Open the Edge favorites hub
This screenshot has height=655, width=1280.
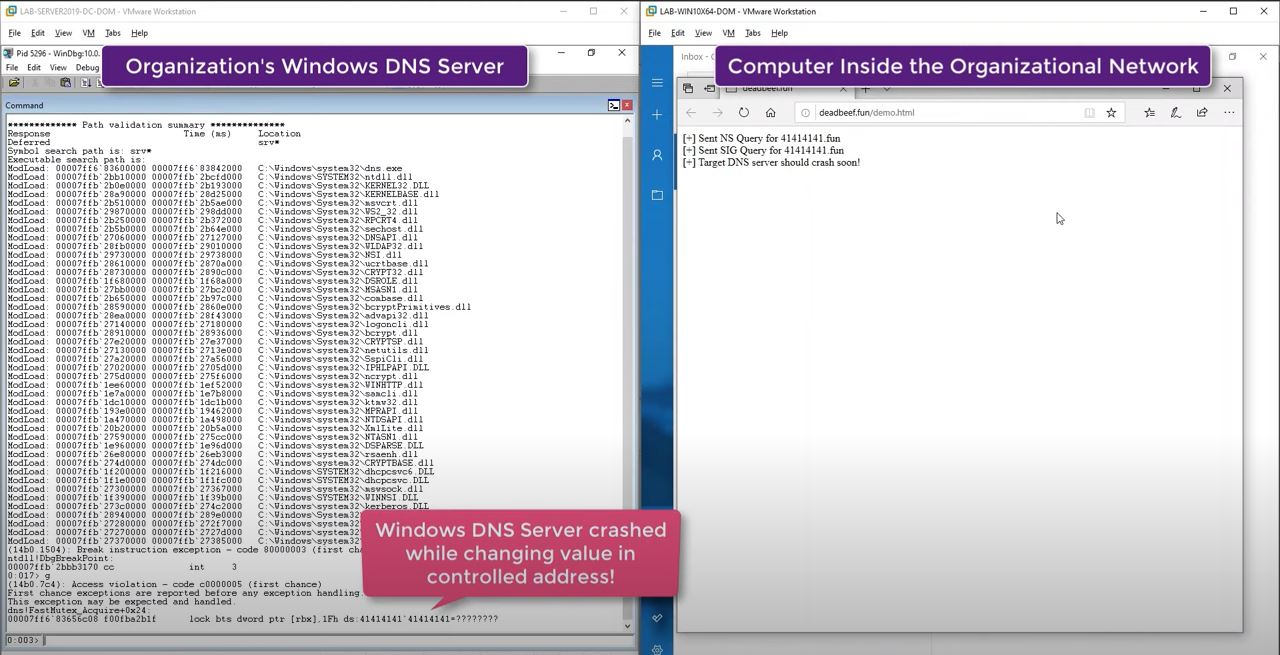tap(1149, 113)
